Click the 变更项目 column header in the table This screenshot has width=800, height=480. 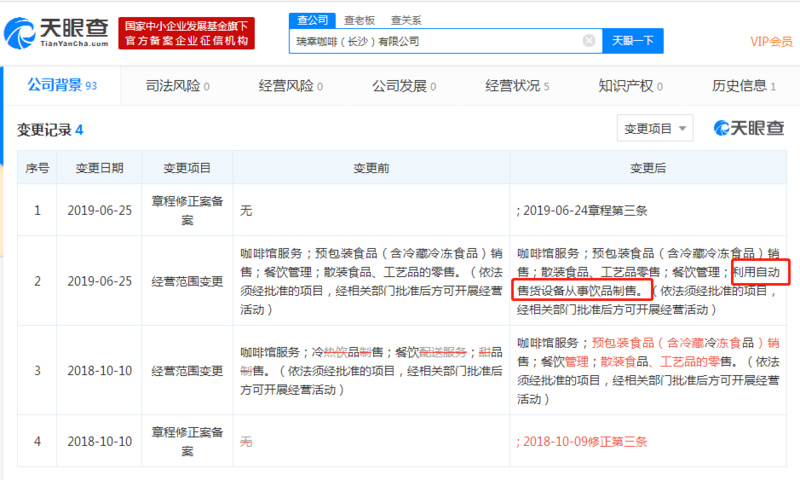tap(187, 168)
